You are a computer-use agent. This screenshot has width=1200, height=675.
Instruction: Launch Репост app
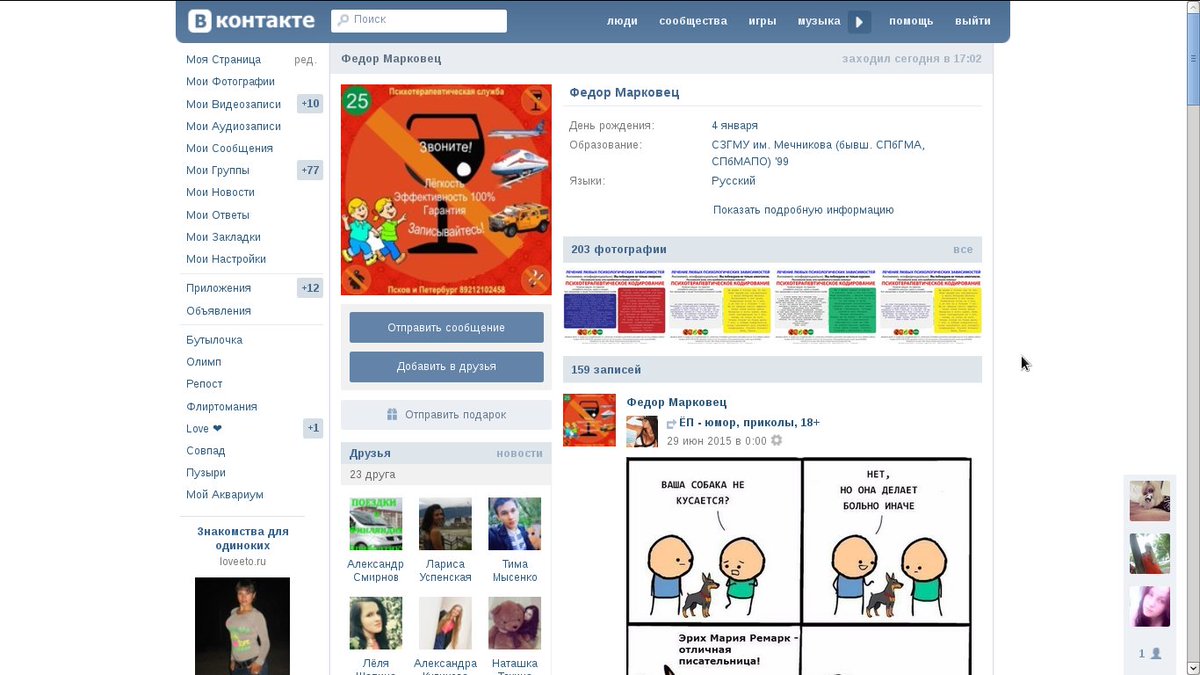(x=204, y=384)
